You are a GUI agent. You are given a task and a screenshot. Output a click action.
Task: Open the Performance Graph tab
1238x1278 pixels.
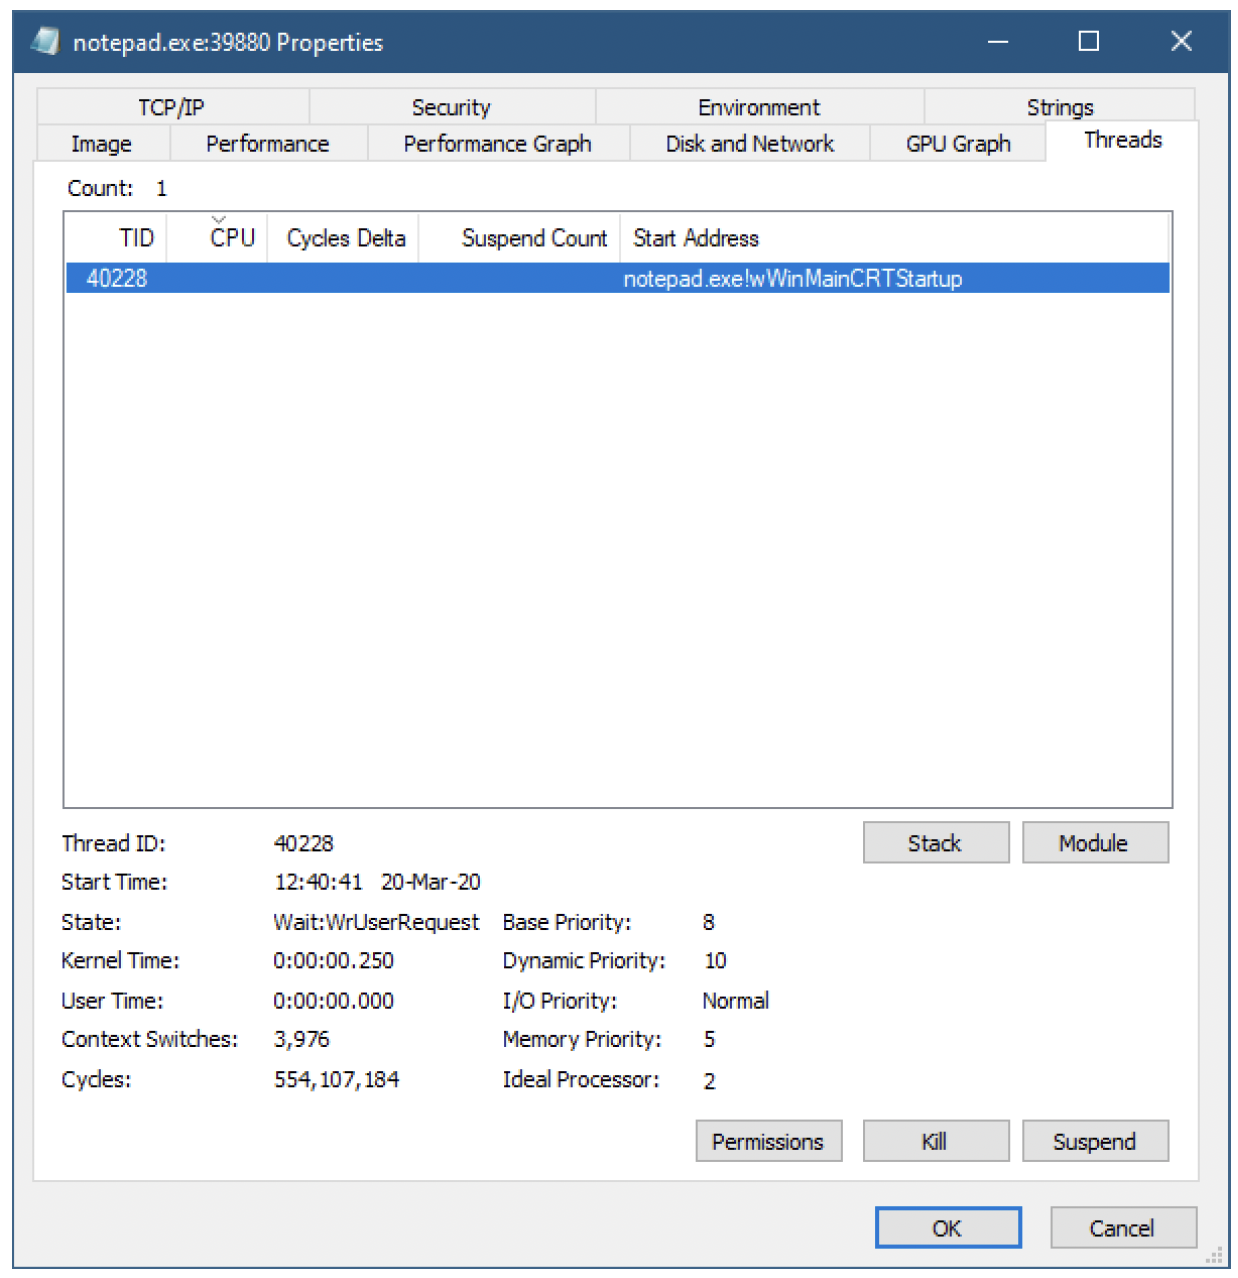coord(498,143)
